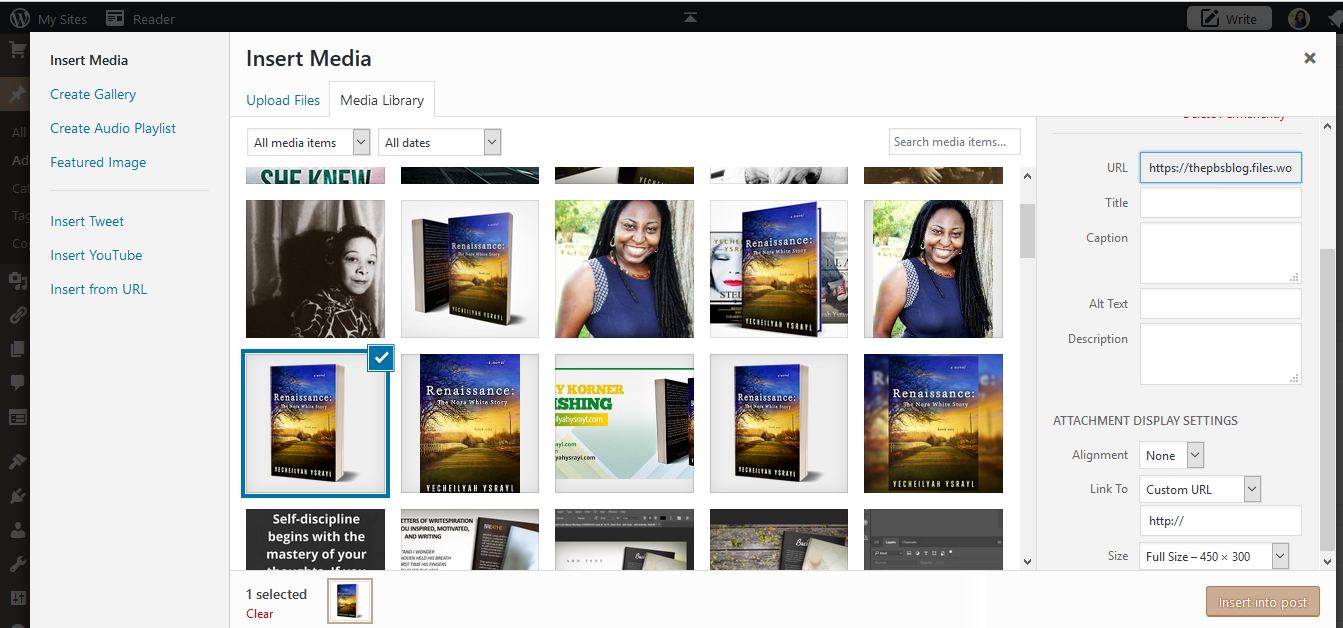
Task: Click the Posts pushpin icon in sidebar
Action: pos(17,94)
